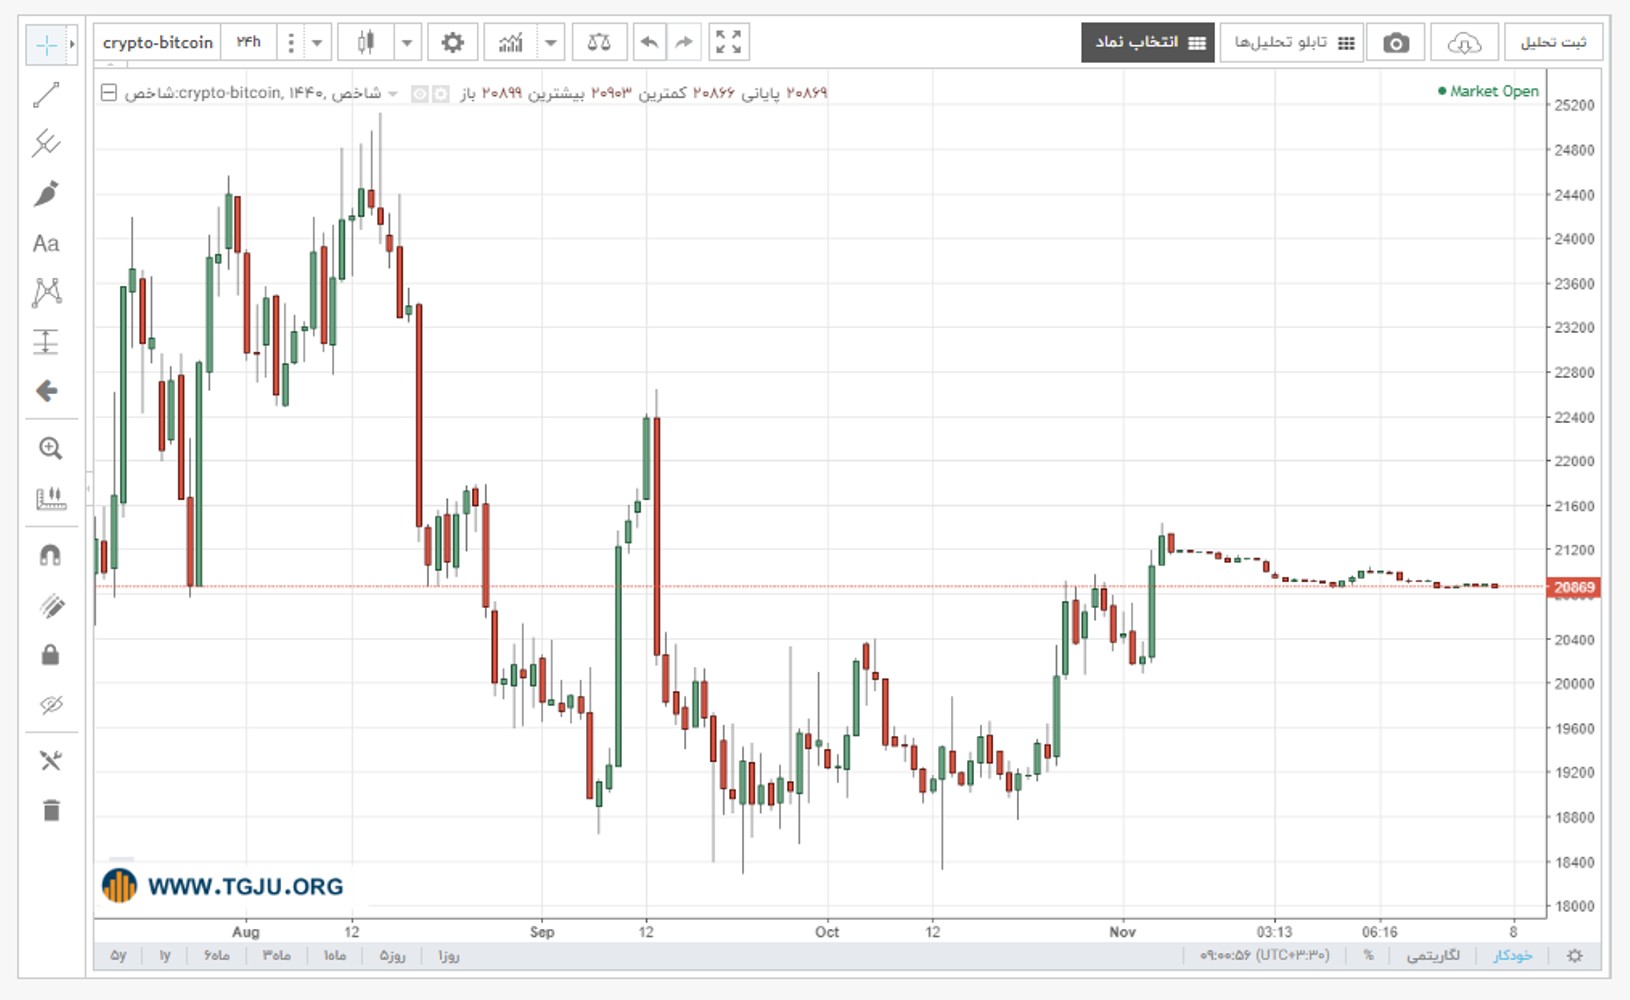Toggle fullscreen mode for the chart
The width and height of the screenshot is (1630, 1000).
pos(729,43)
